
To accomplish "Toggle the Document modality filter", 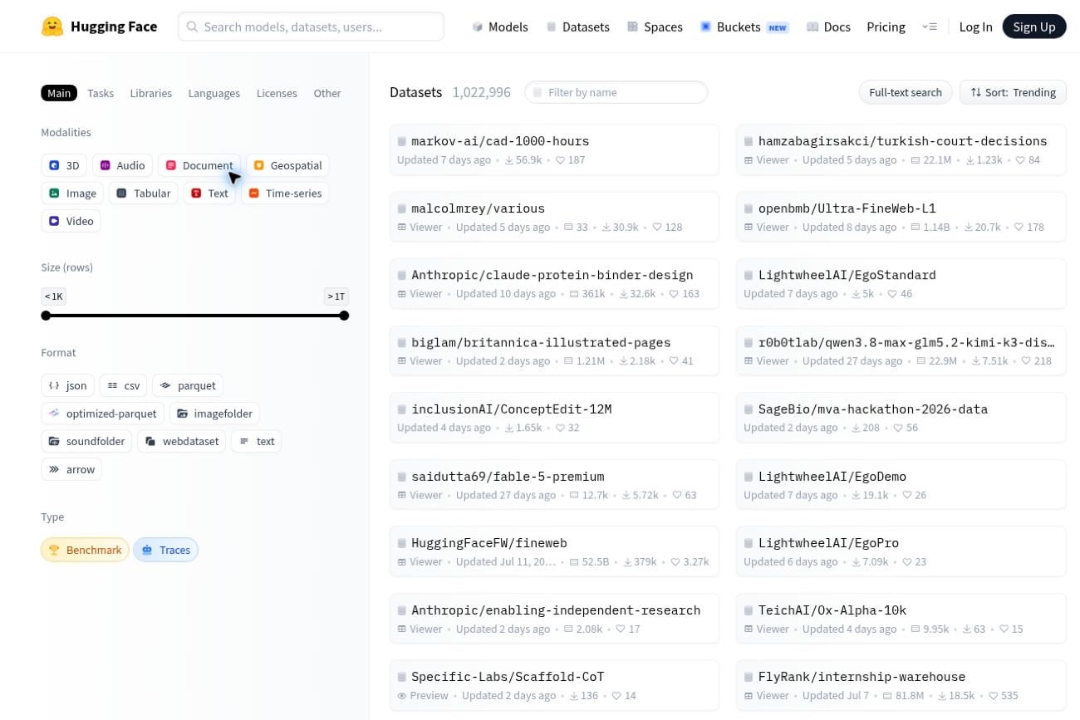I will tap(199, 165).
